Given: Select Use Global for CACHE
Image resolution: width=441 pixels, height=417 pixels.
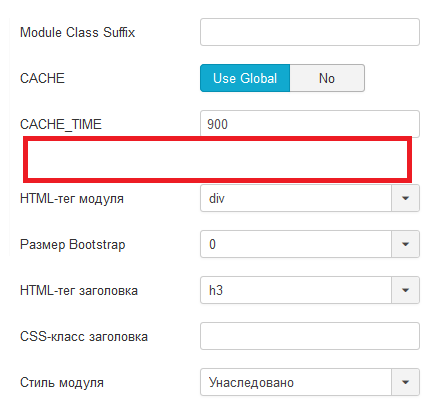Looking at the screenshot, I should [245, 78].
